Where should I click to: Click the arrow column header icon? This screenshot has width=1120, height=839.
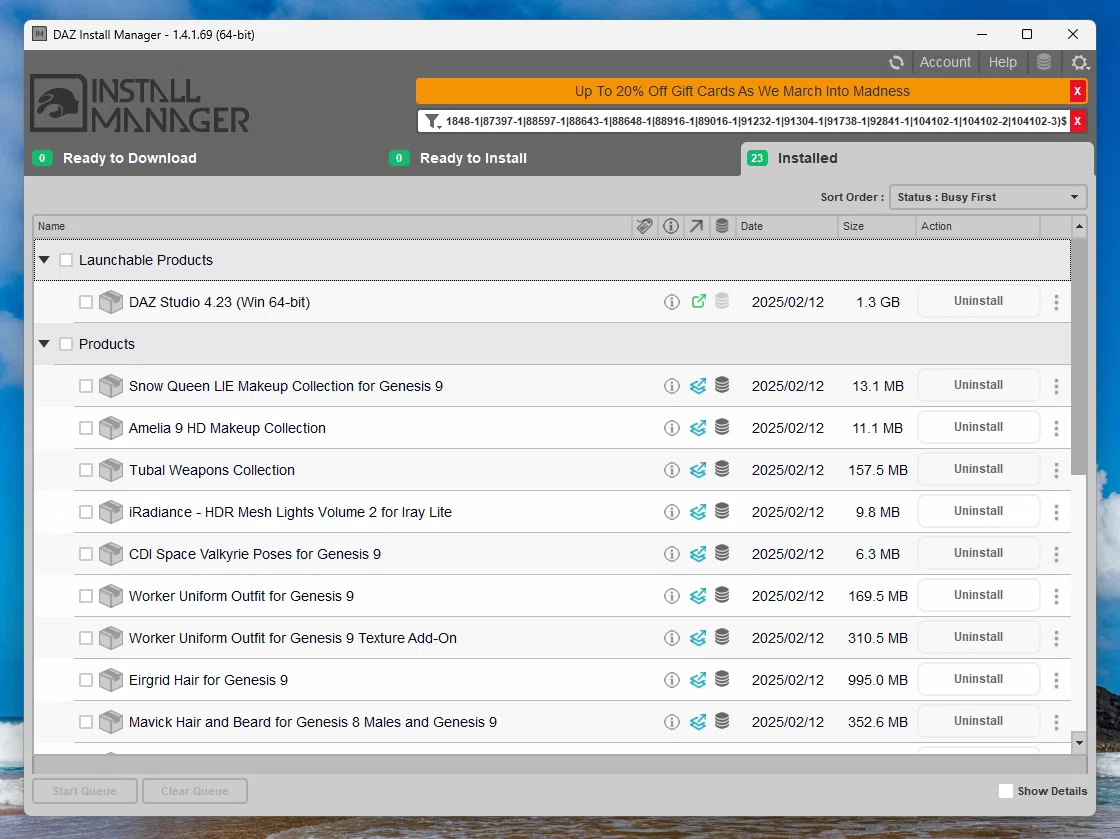click(x=696, y=226)
